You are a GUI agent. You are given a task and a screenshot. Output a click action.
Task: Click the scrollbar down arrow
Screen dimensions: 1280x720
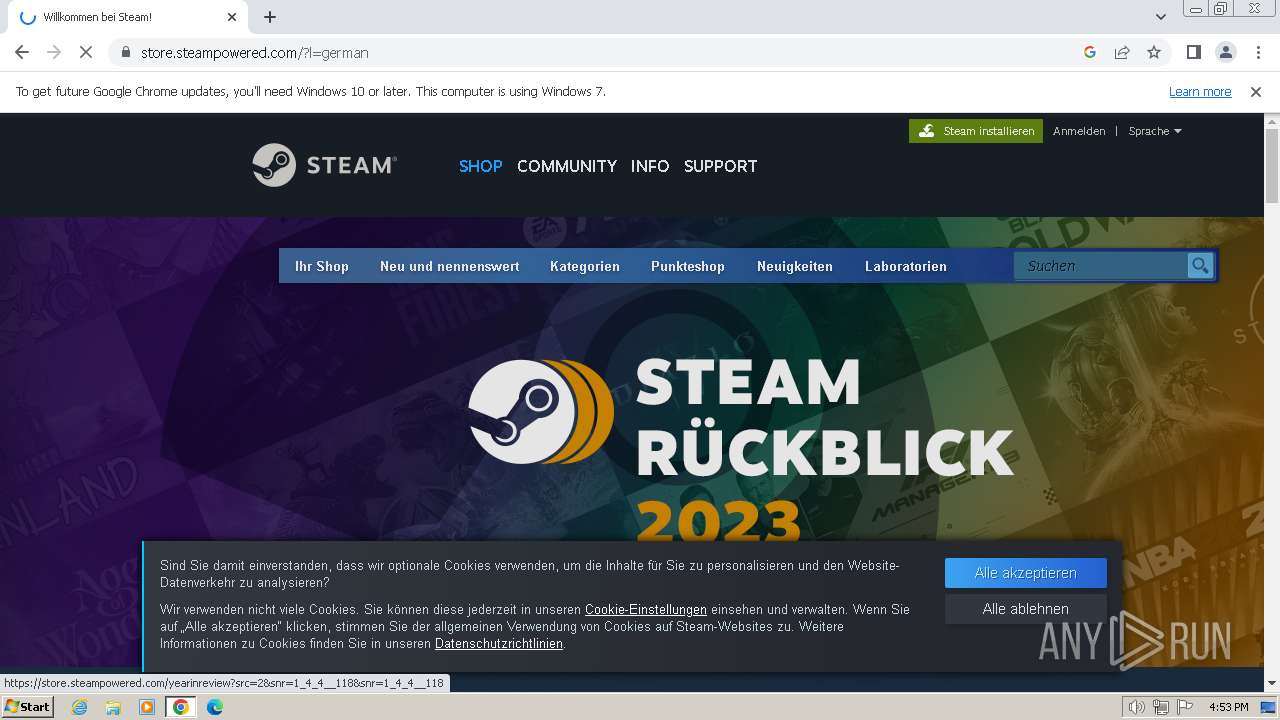click(1272, 684)
